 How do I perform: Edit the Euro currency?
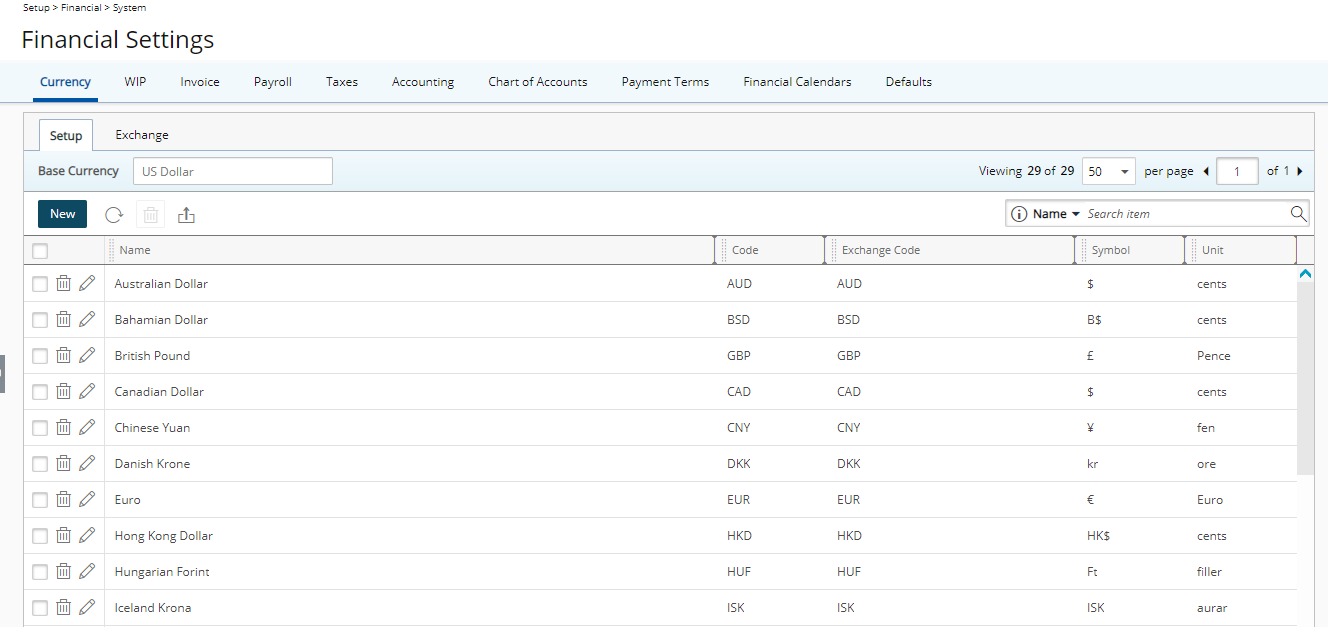(87, 500)
